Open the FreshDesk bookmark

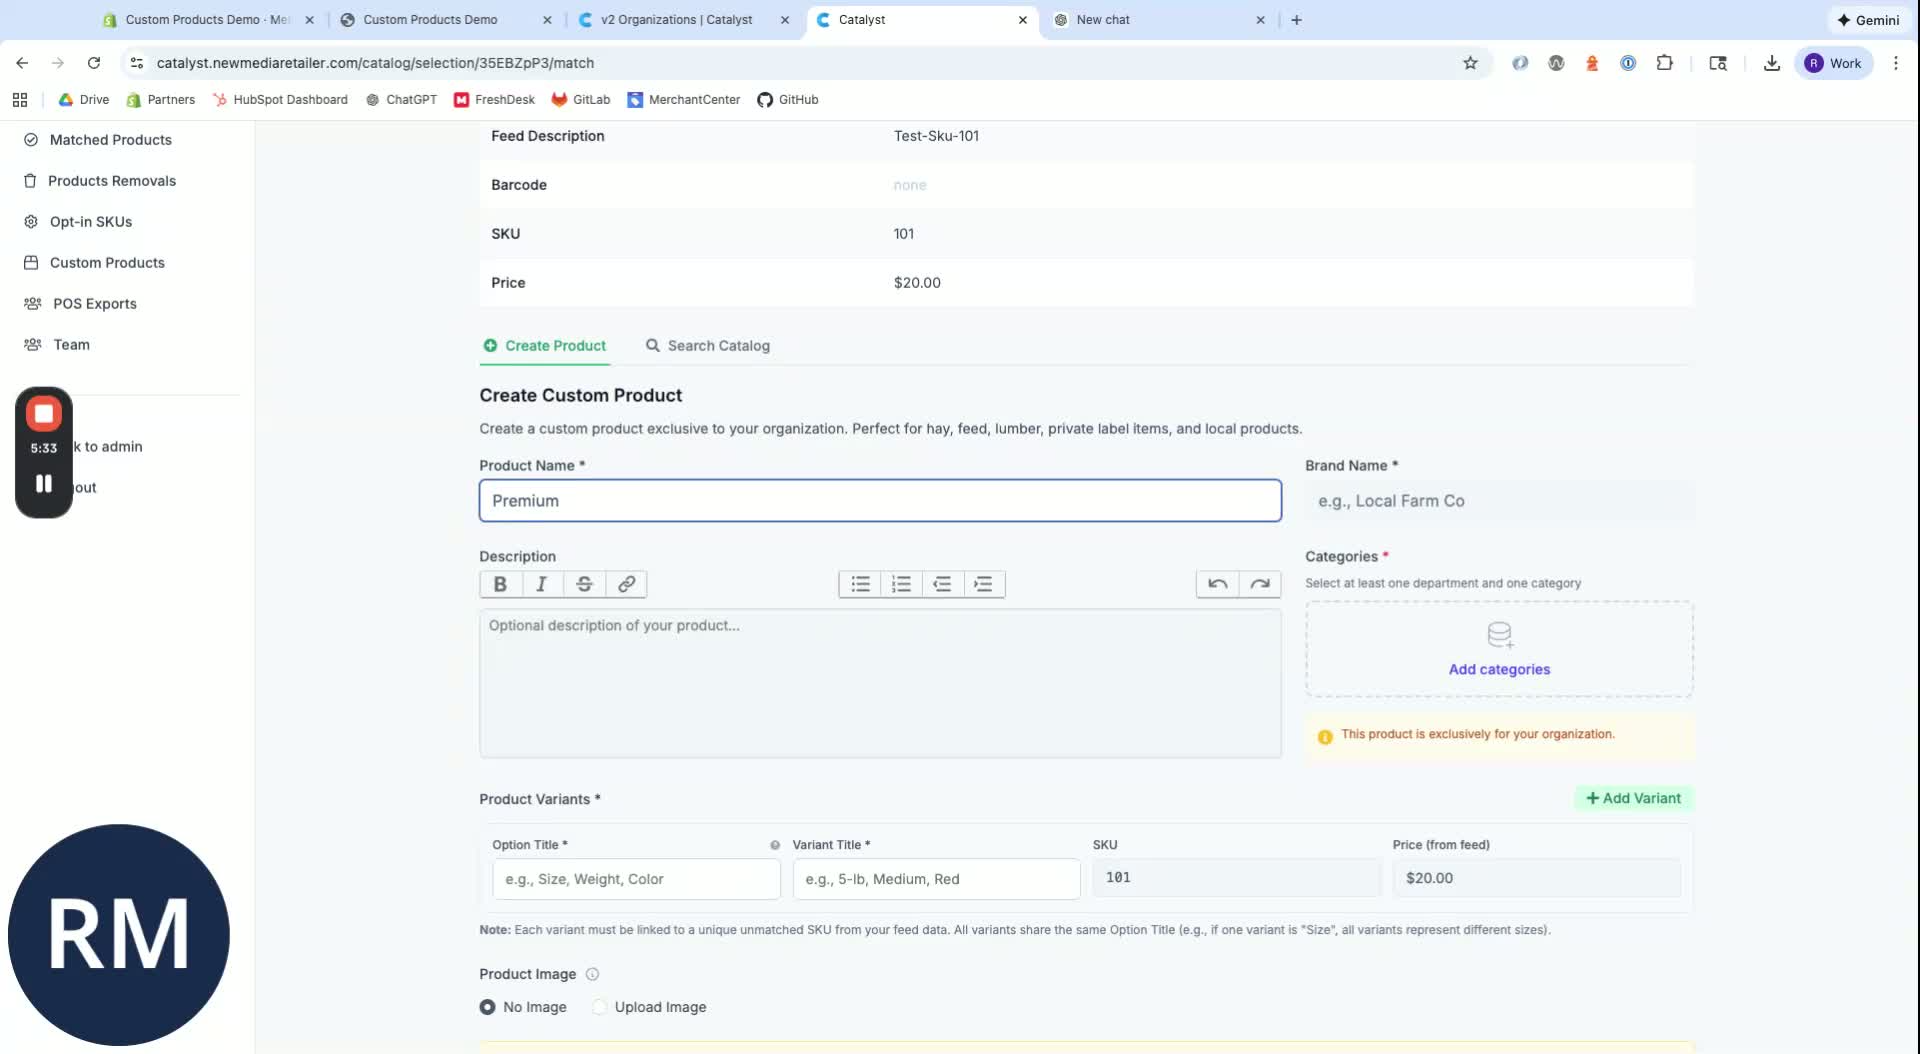pyautogui.click(x=494, y=100)
